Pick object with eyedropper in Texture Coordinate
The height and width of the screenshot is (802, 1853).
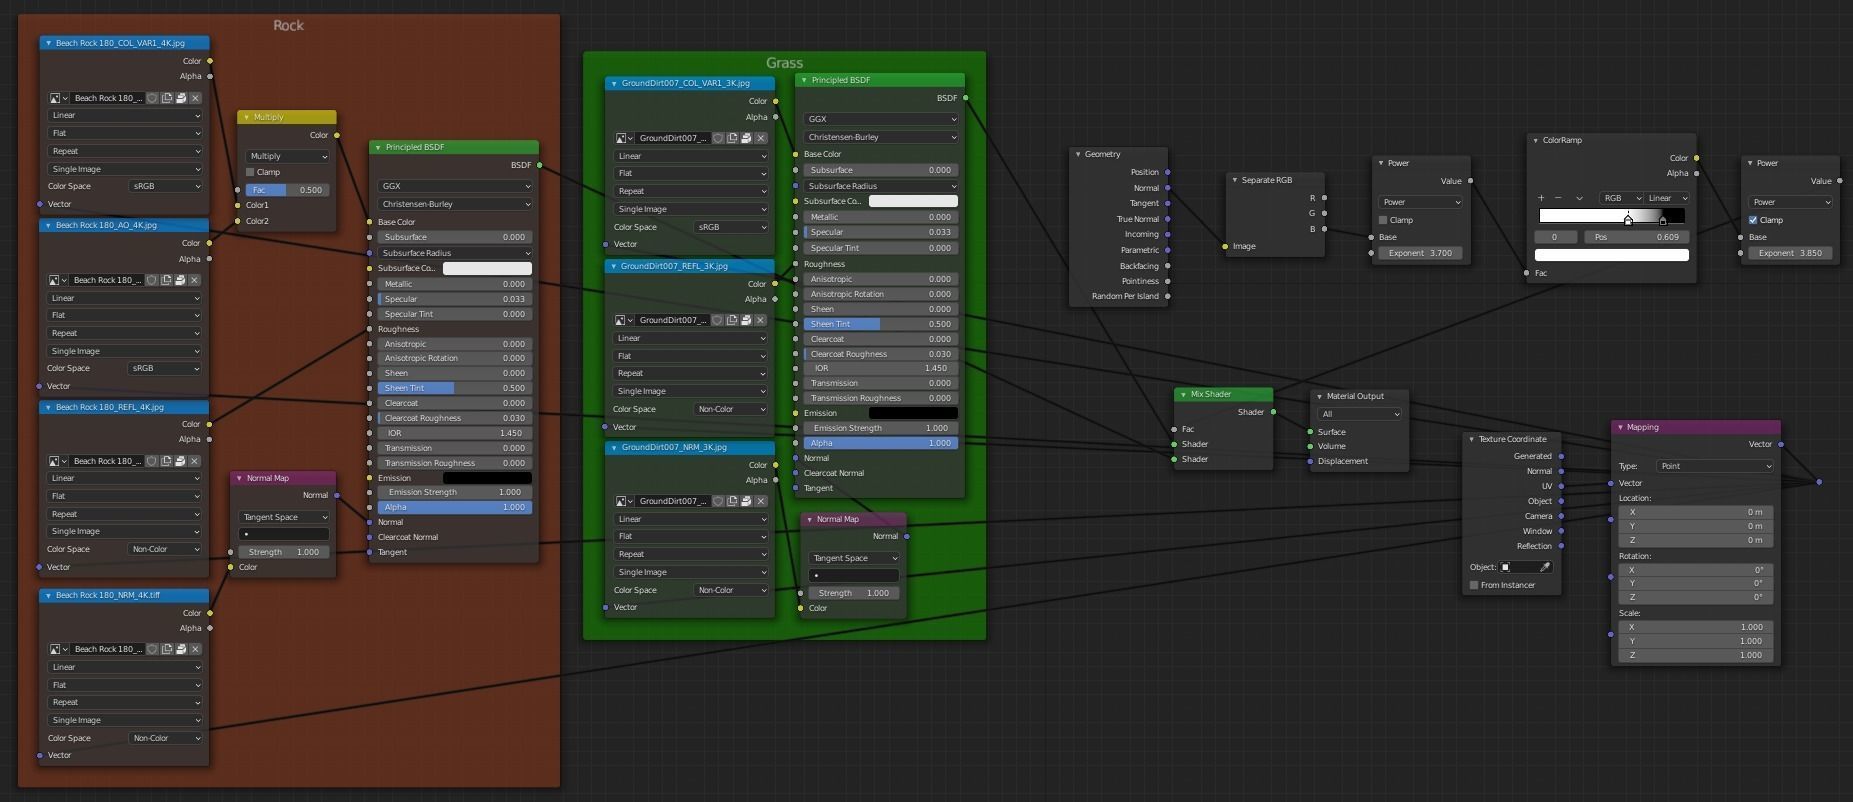(1545, 567)
